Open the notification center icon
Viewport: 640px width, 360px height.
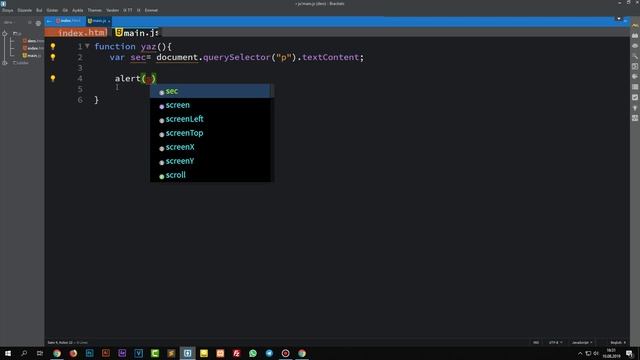click(x=629, y=353)
